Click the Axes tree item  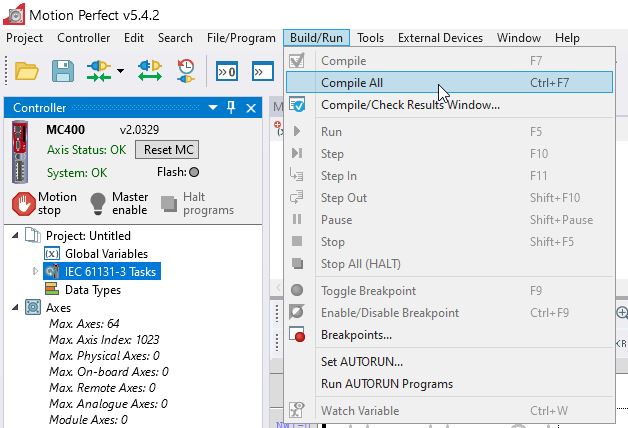click(x=58, y=307)
